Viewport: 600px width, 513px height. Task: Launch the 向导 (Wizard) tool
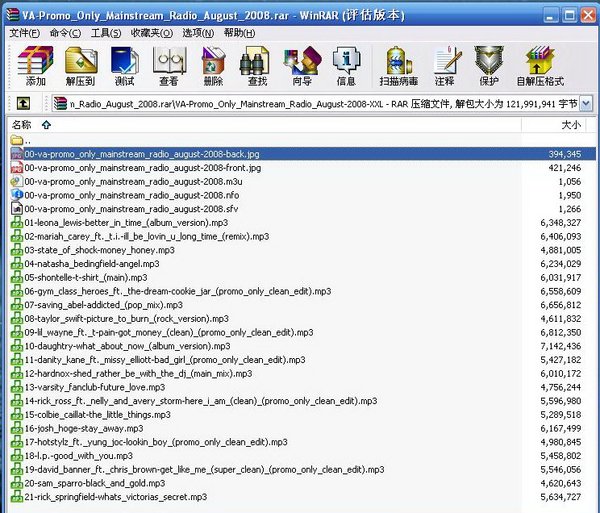coord(302,60)
